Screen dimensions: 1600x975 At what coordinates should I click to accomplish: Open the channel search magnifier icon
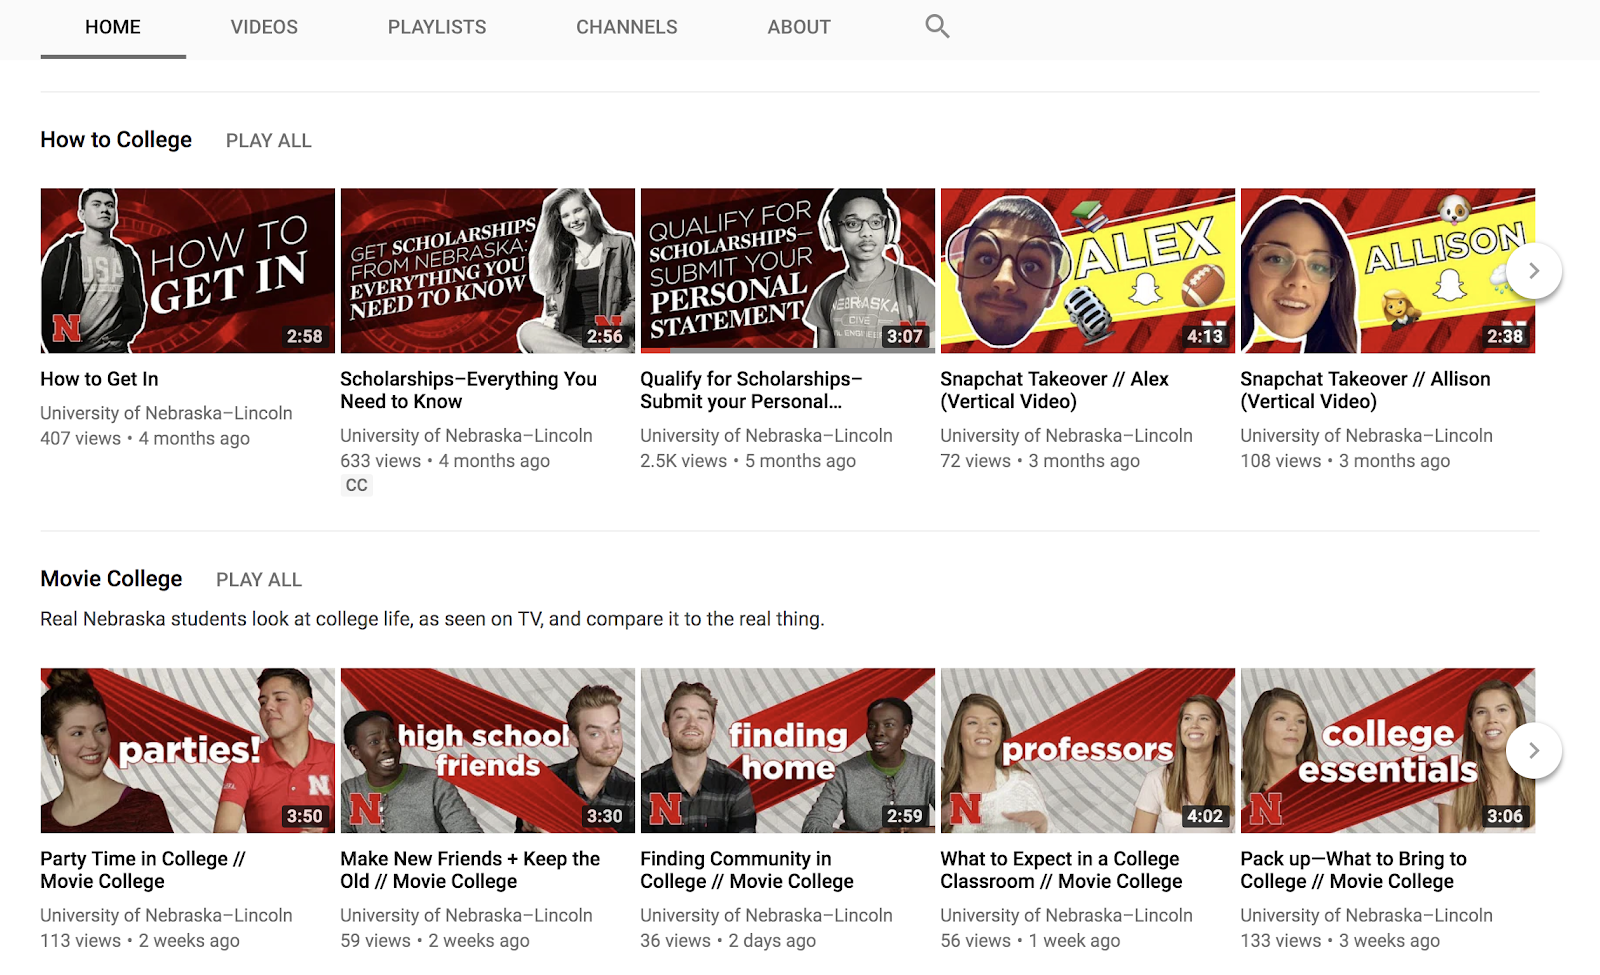tap(937, 26)
